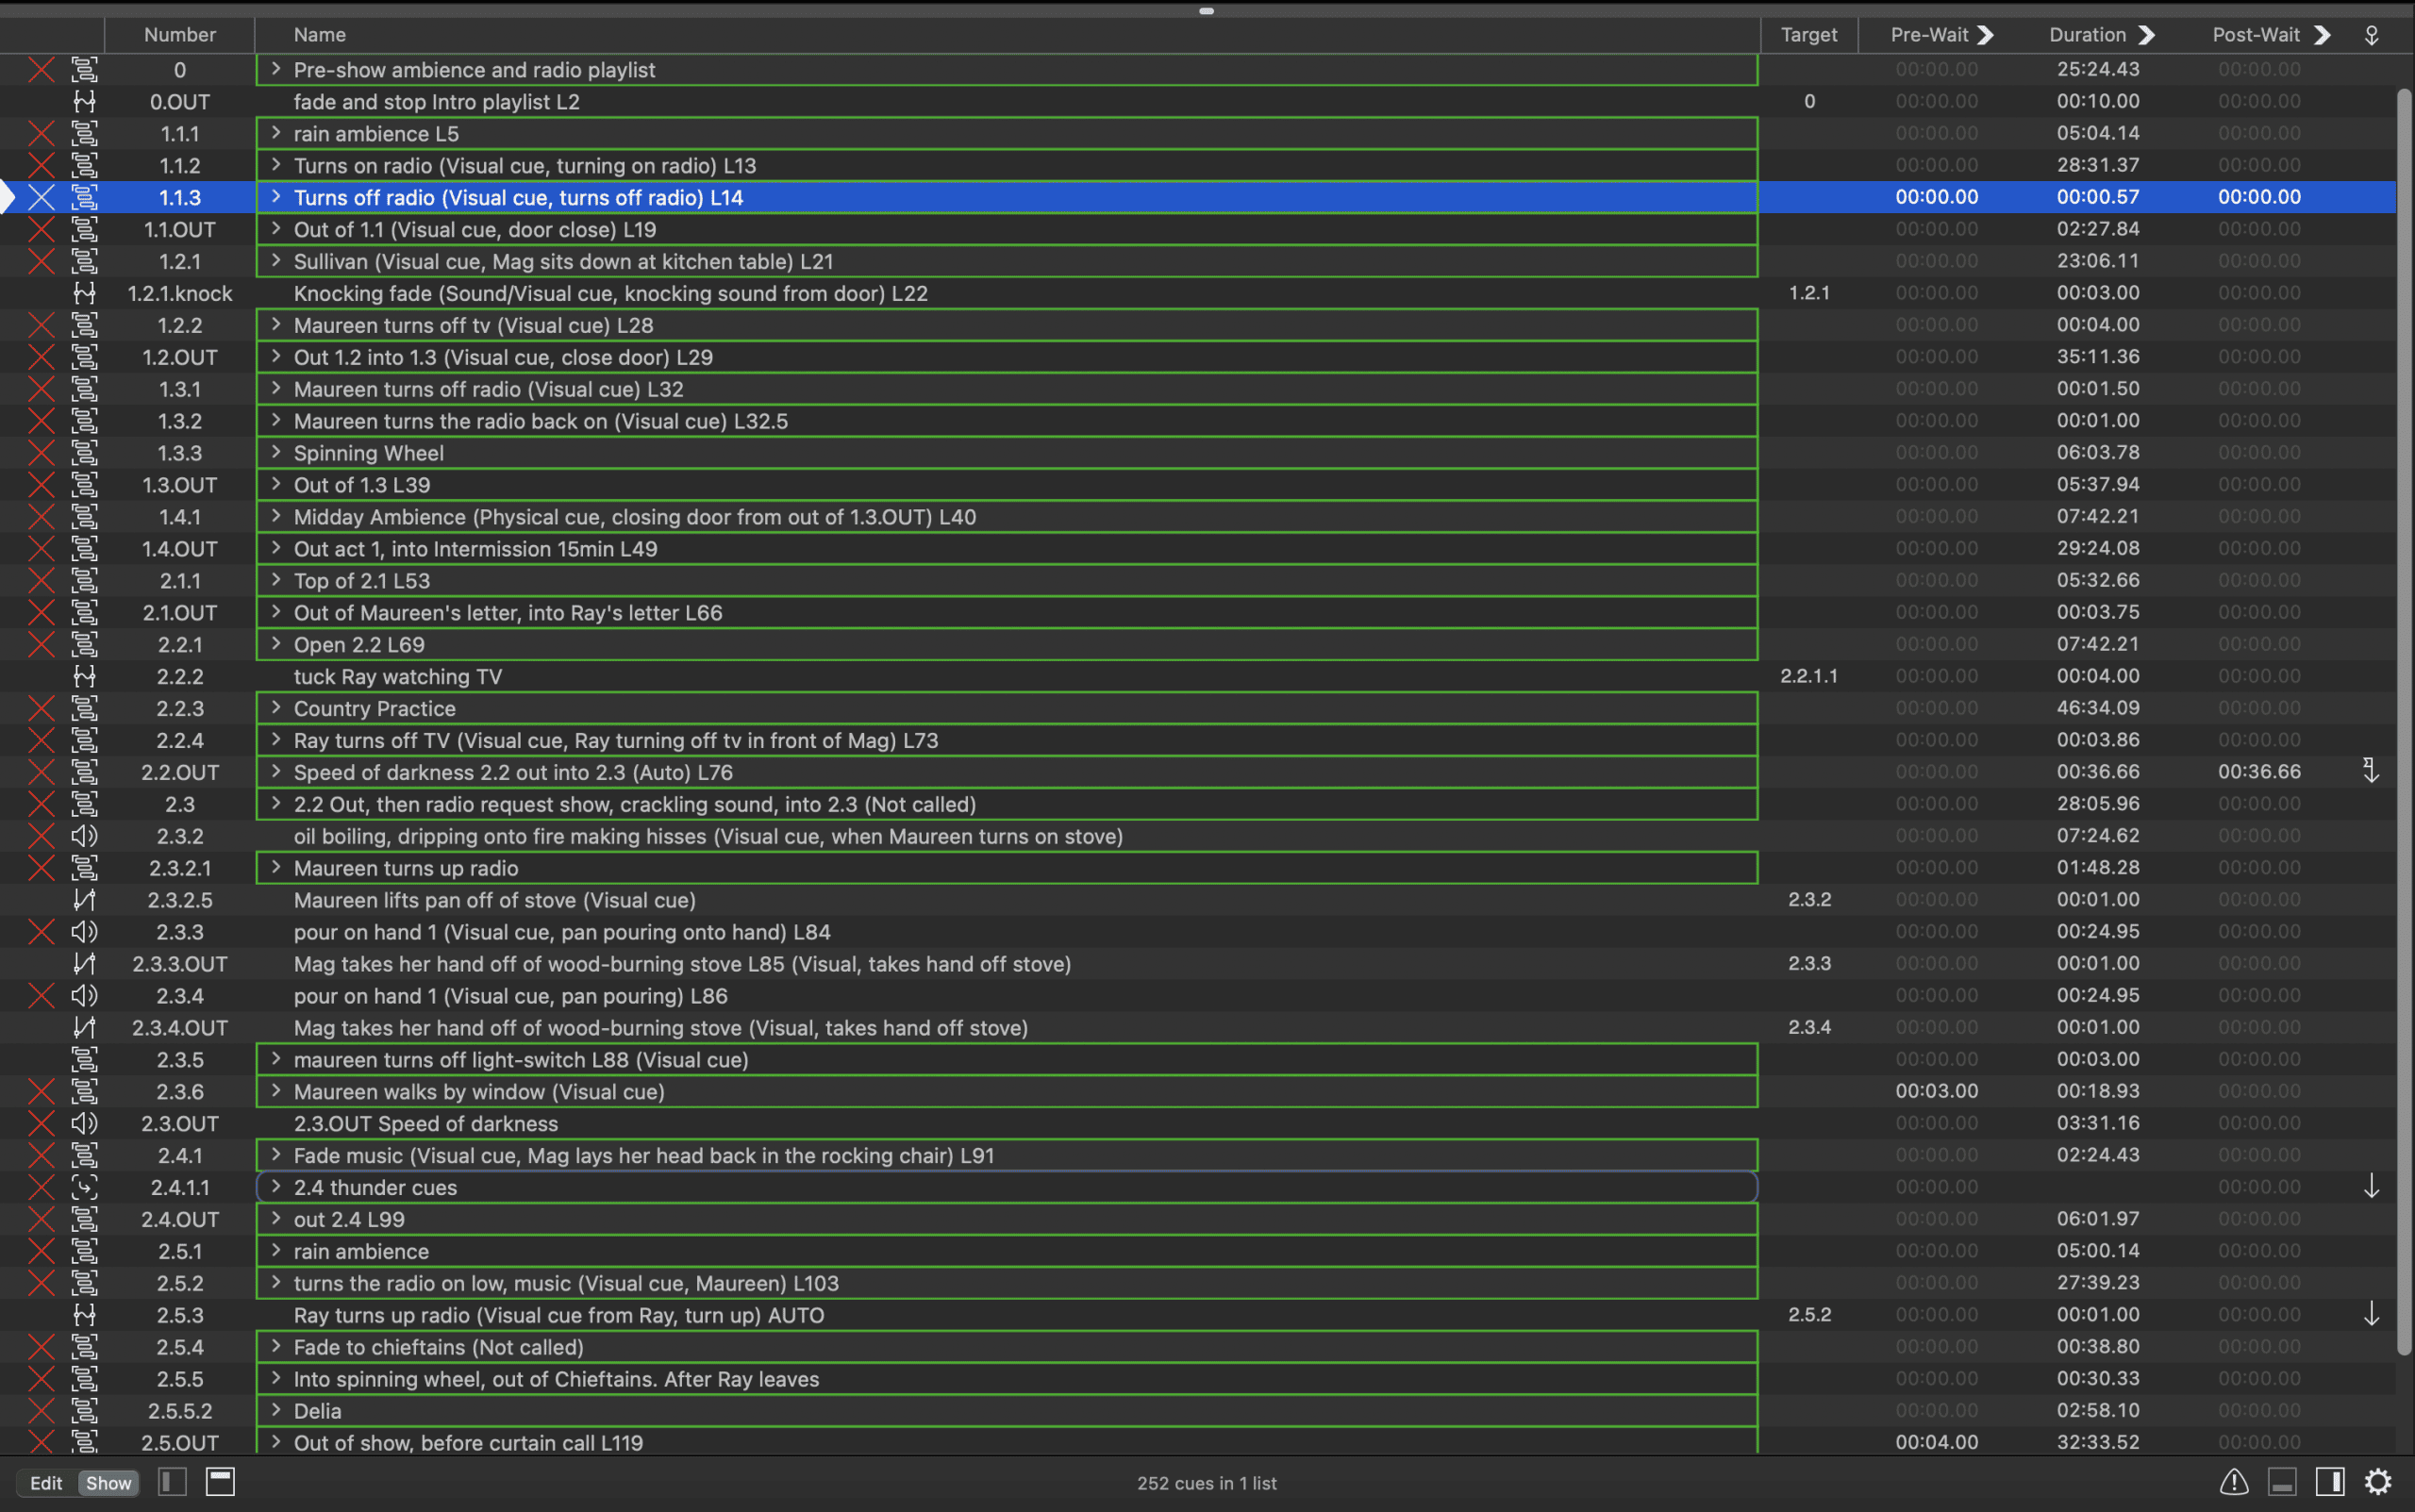Select cue 2.5.3 Ray turns up radio
This screenshot has width=2415, height=1512.
pos(558,1315)
